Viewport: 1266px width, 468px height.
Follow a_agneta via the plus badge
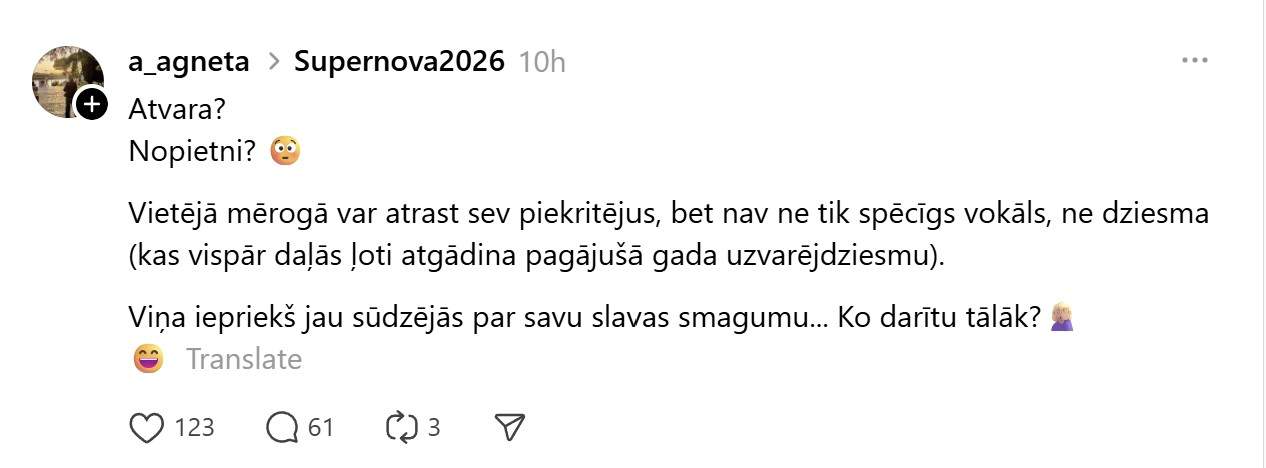coord(91,103)
